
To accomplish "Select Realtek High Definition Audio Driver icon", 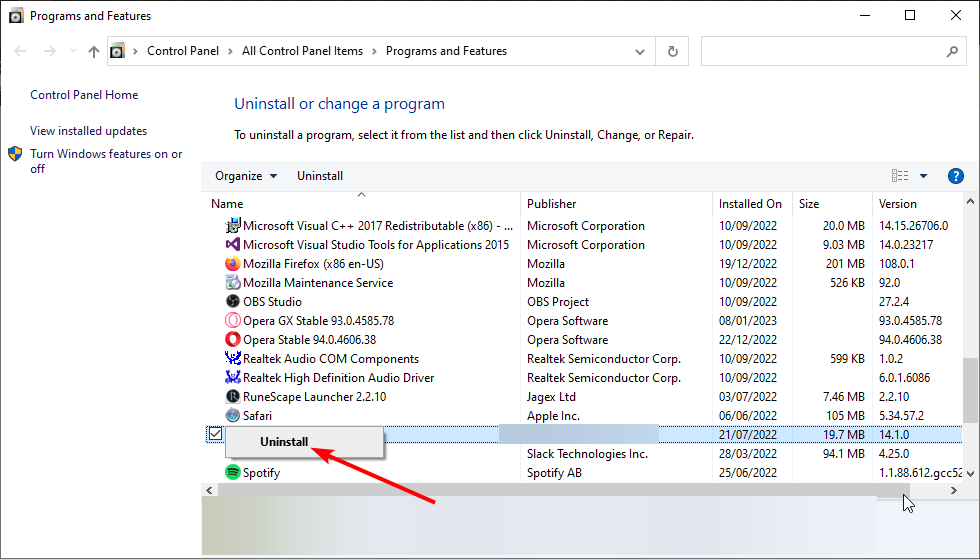I will coord(232,378).
